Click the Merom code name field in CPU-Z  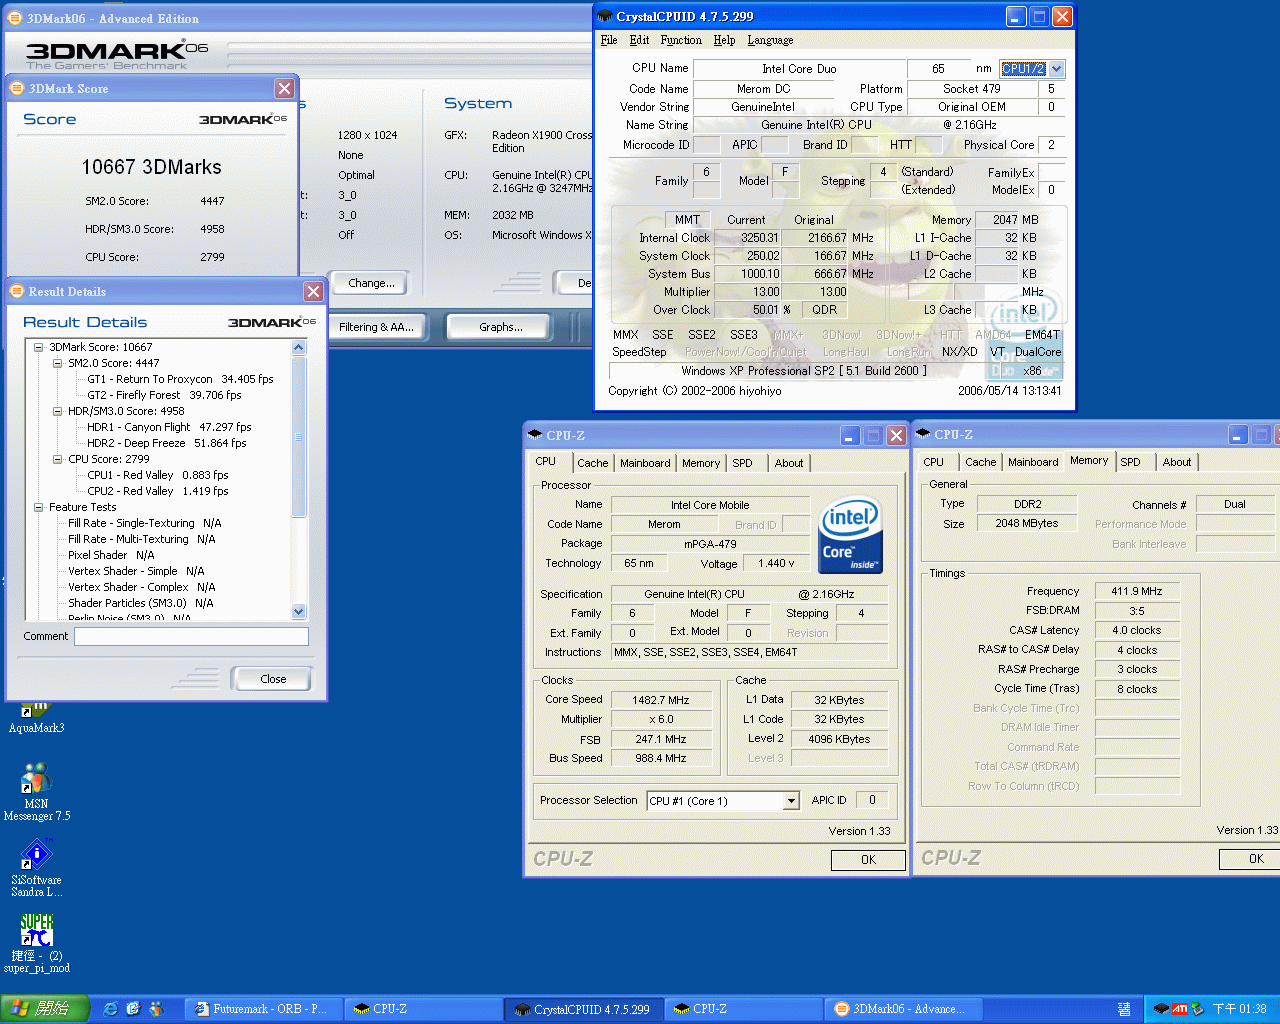[x=664, y=524]
